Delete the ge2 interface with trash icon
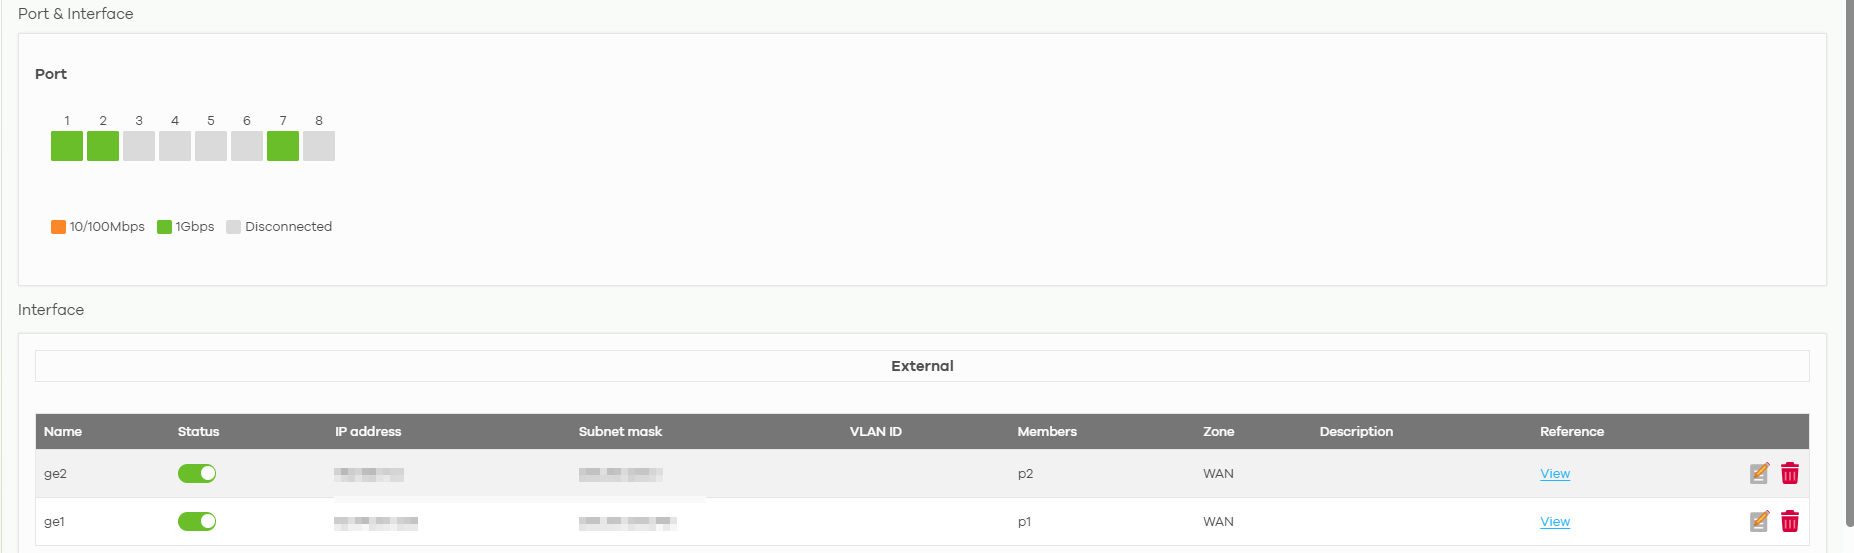This screenshot has width=1854, height=553. pyautogui.click(x=1790, y=473)
